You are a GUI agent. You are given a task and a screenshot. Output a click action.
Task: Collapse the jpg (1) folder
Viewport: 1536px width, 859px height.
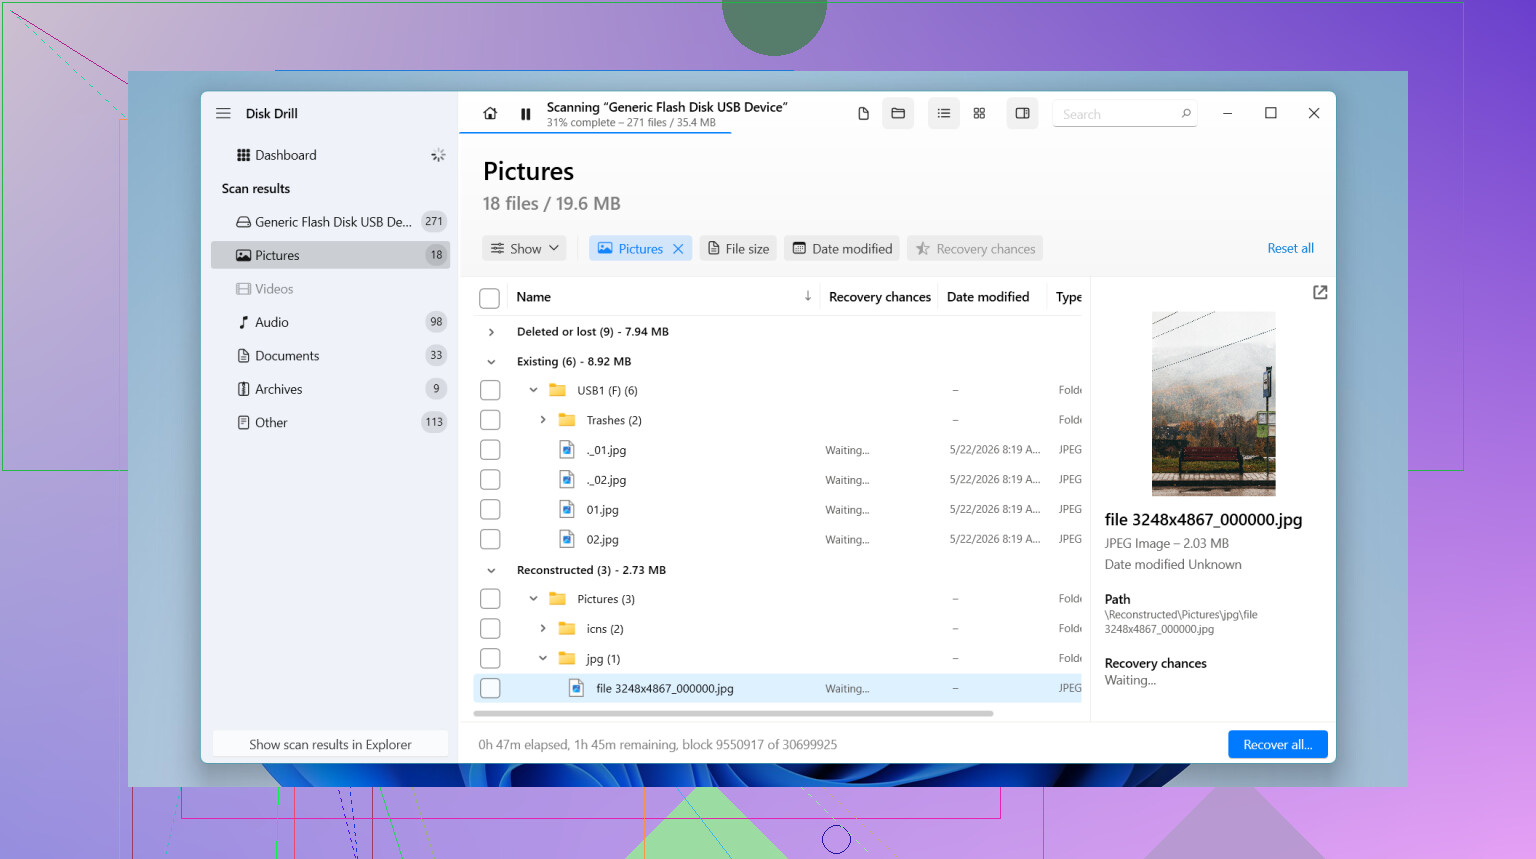543,658
